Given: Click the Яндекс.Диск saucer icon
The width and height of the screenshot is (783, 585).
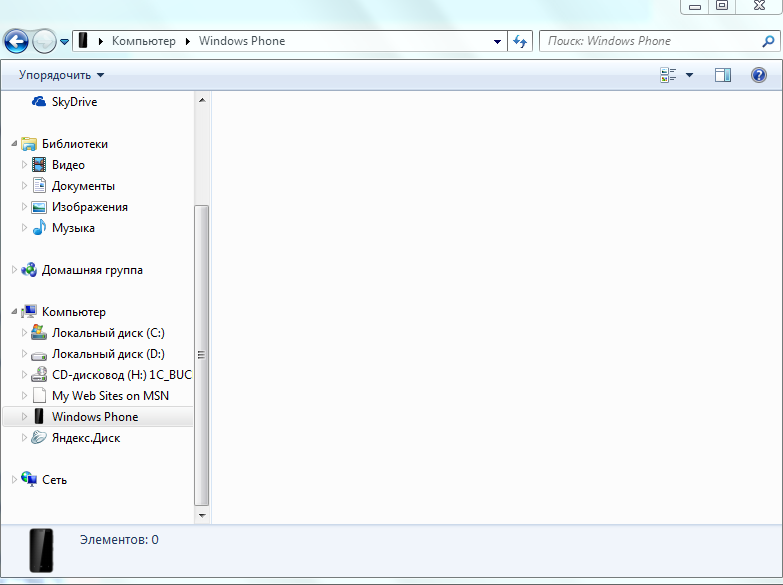Looking at the screenshot, I should coord(39,438).
